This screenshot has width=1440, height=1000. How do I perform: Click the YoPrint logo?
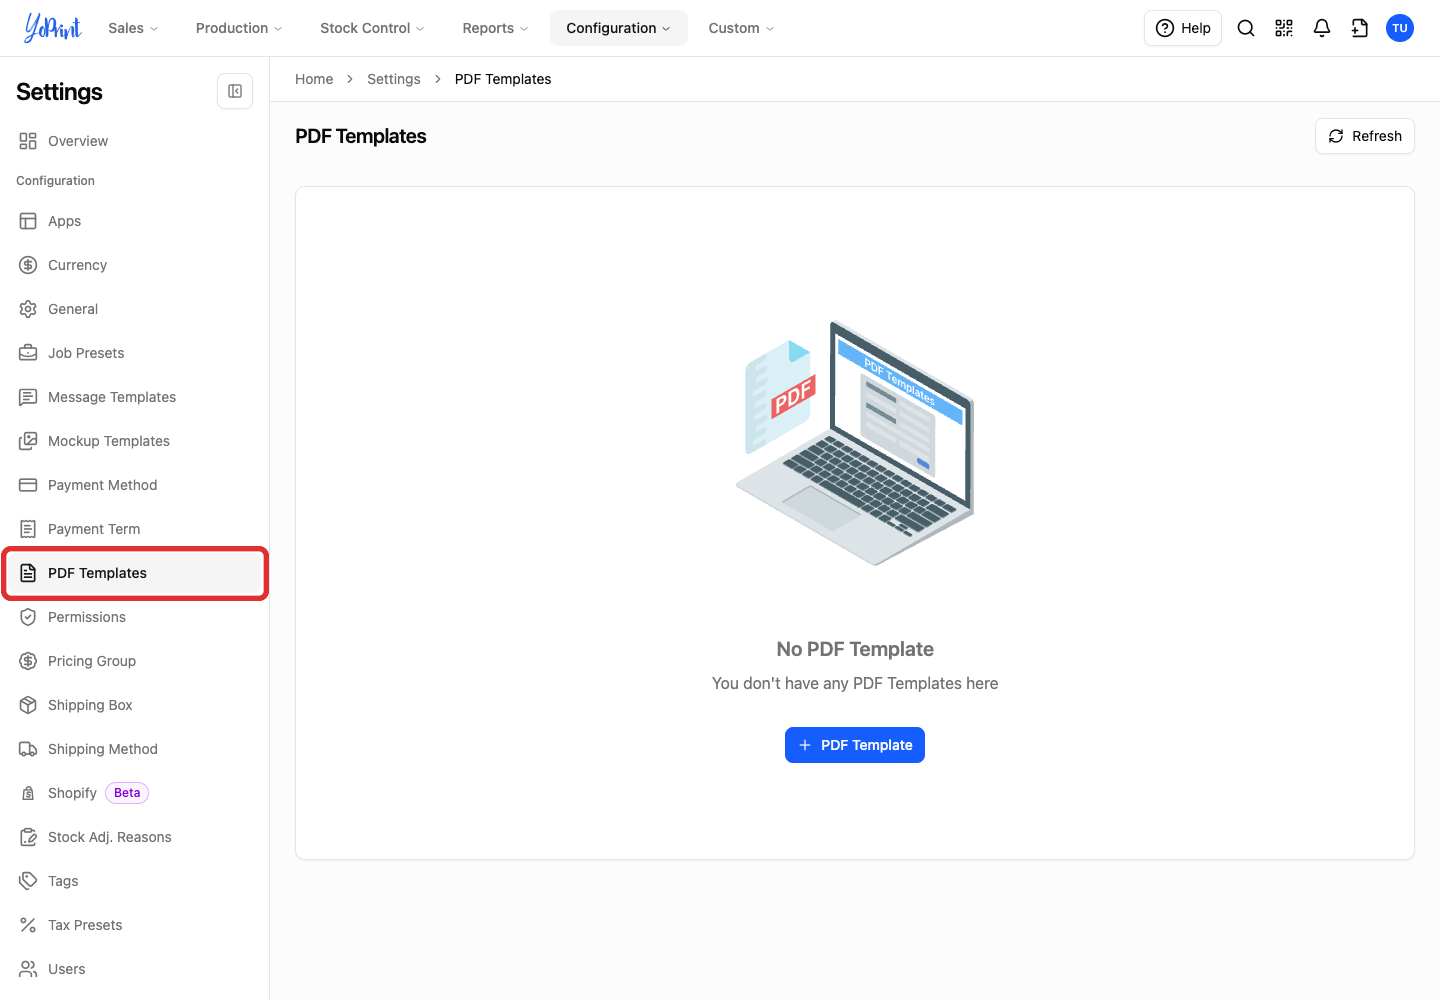[x=53, y=28]
